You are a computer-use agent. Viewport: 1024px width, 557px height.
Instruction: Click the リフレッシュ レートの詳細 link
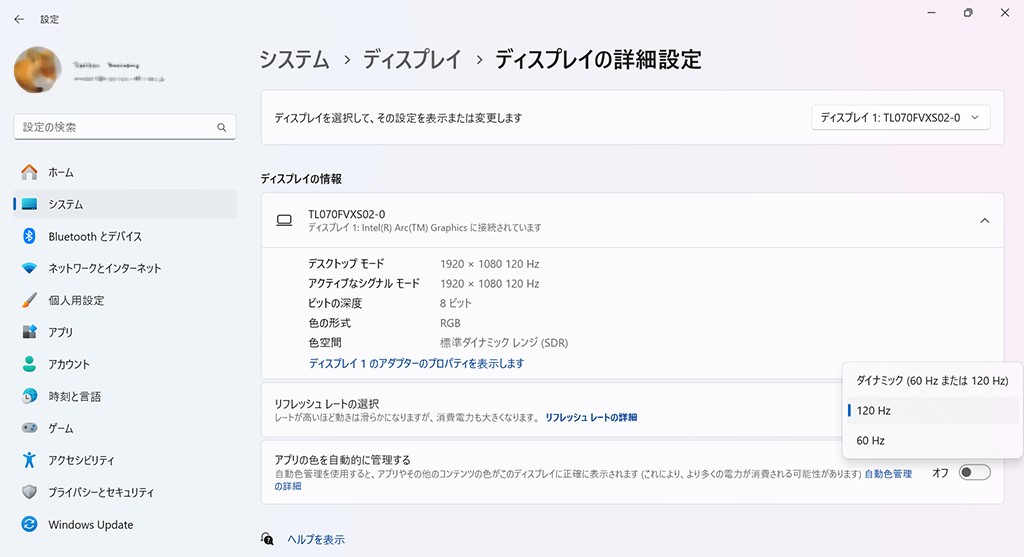click(x=591, y=417)
